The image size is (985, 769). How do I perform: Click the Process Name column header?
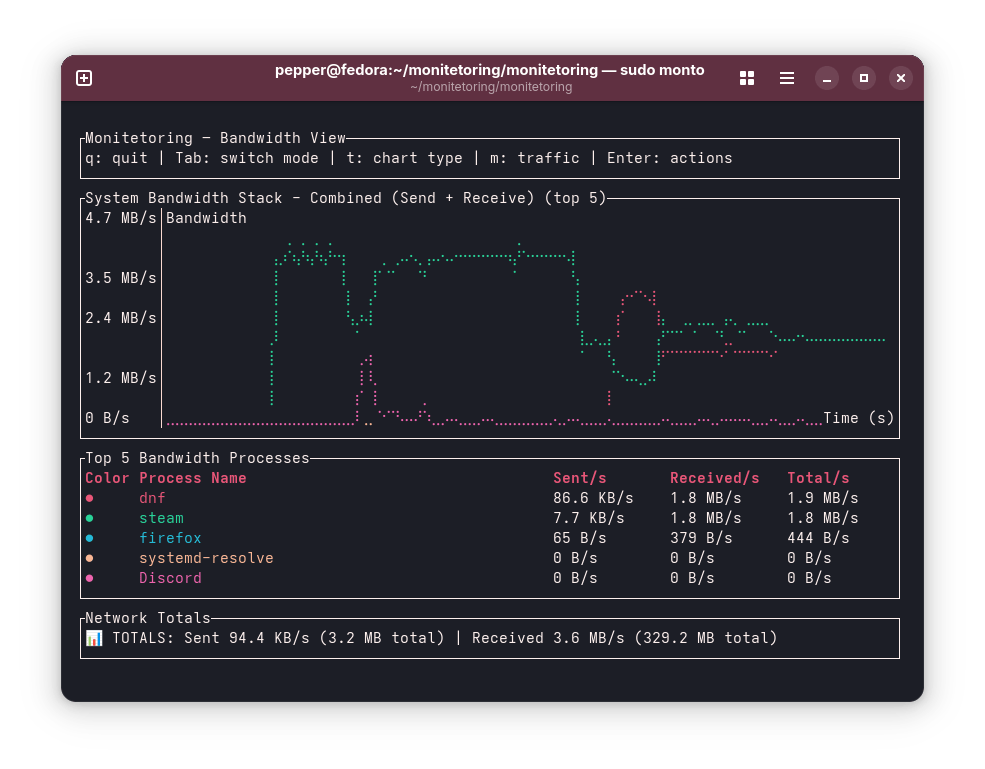193,478
